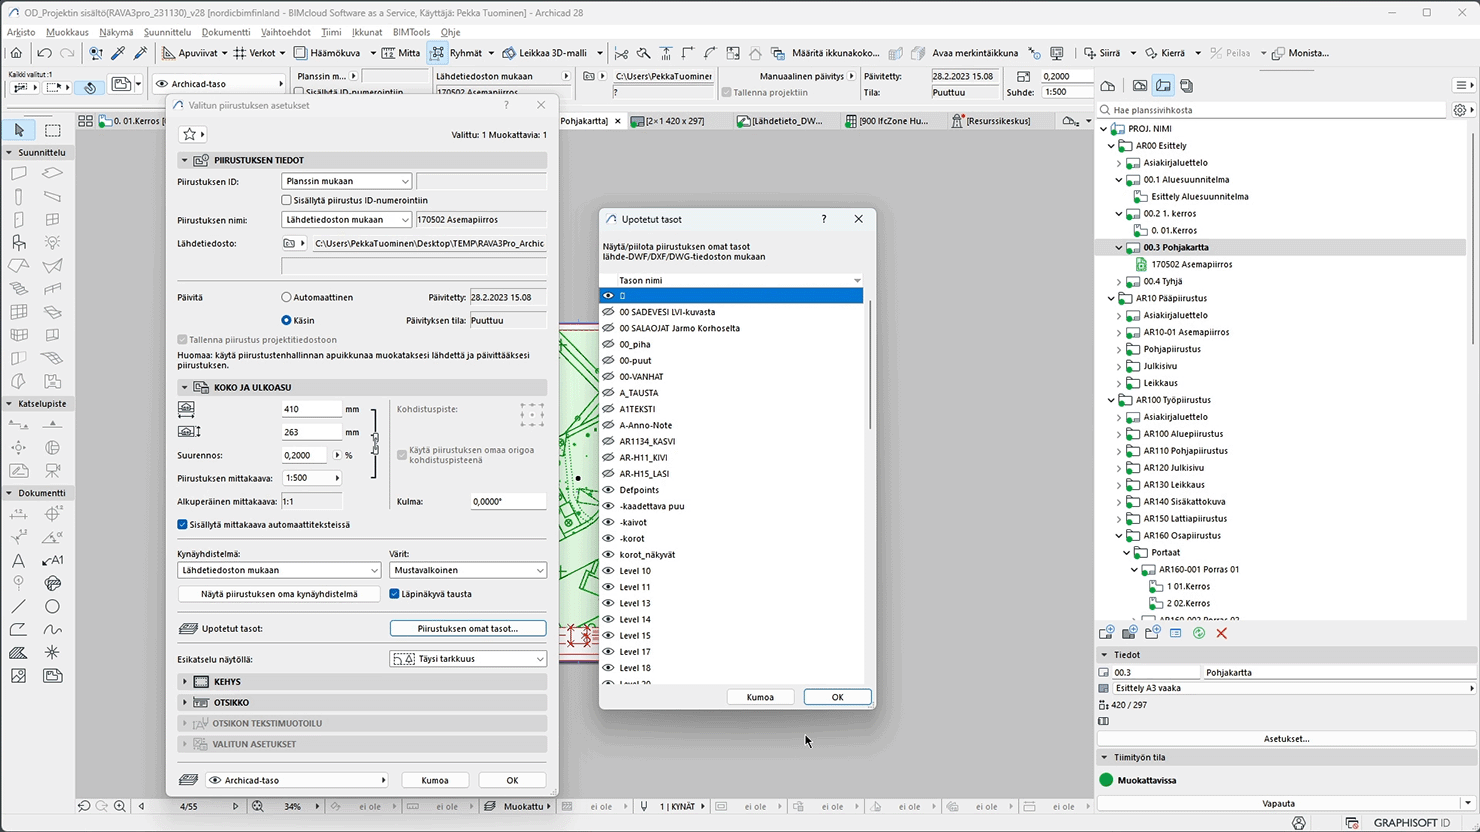Click drawing width field showing 410

tap(311, 409)
